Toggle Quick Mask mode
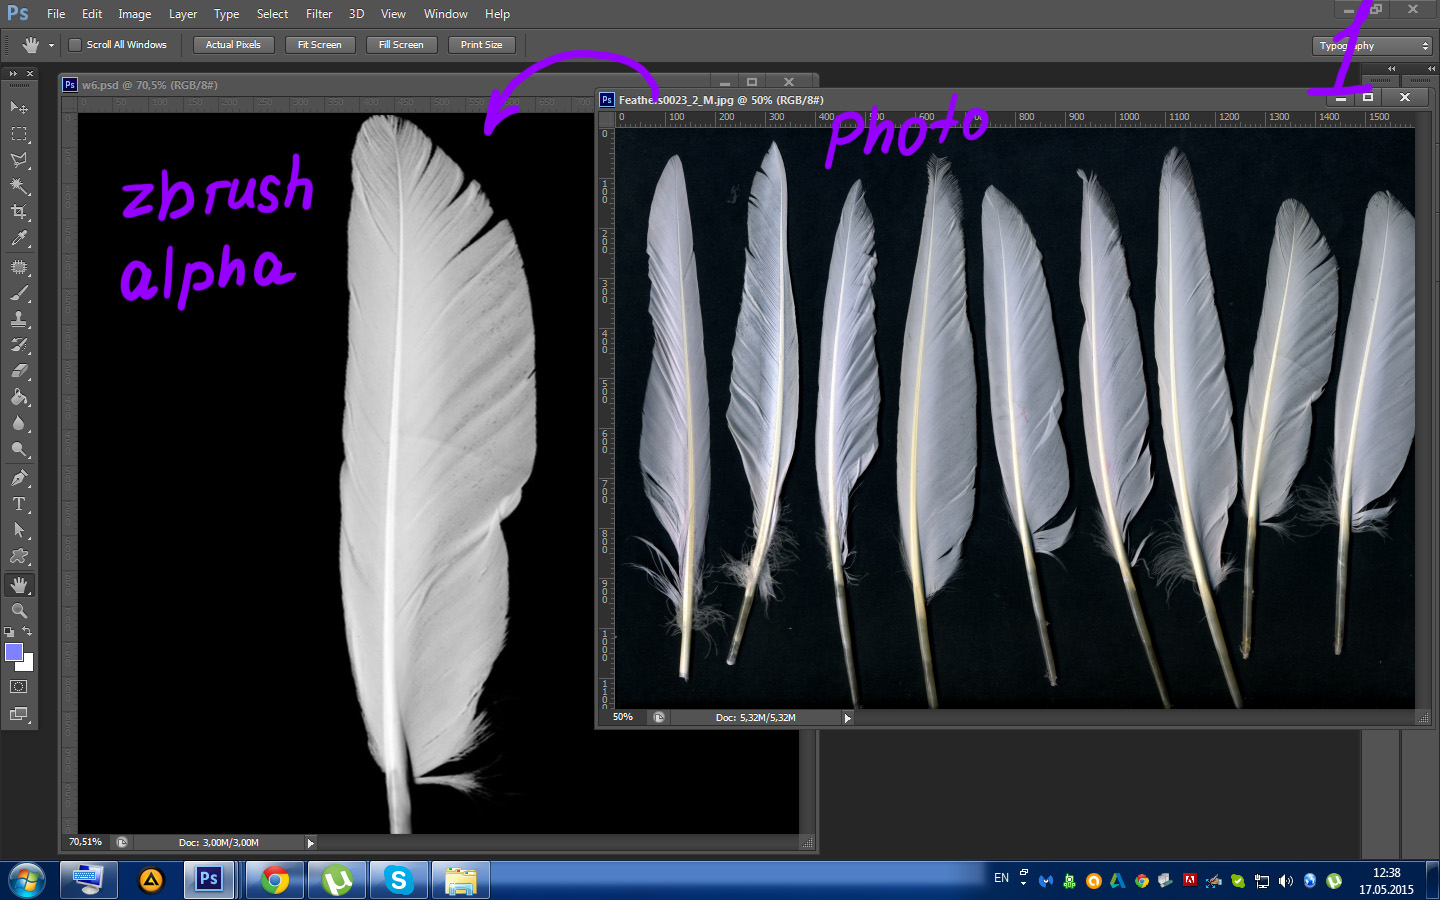The width and height of the screenshot is (1440, 900). [19, 687]
